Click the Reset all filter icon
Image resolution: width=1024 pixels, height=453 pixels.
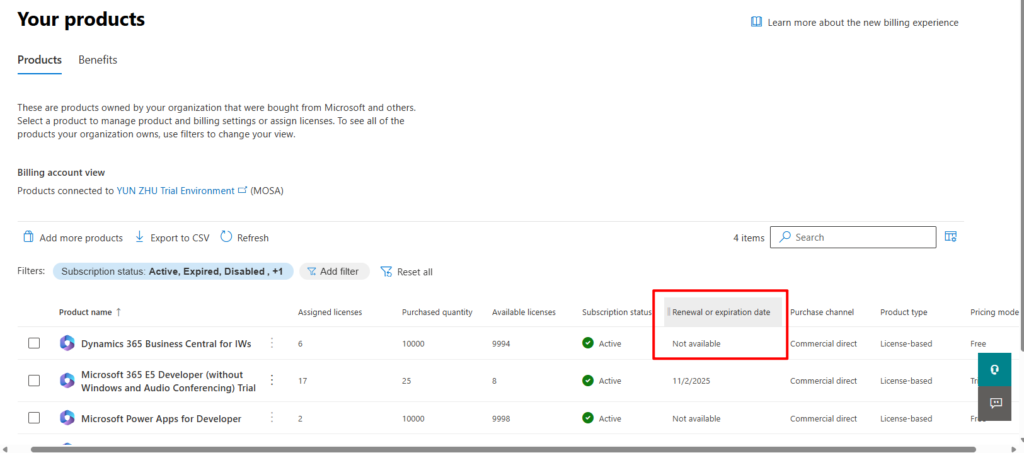pyautogui.click(x=386, y=272)
